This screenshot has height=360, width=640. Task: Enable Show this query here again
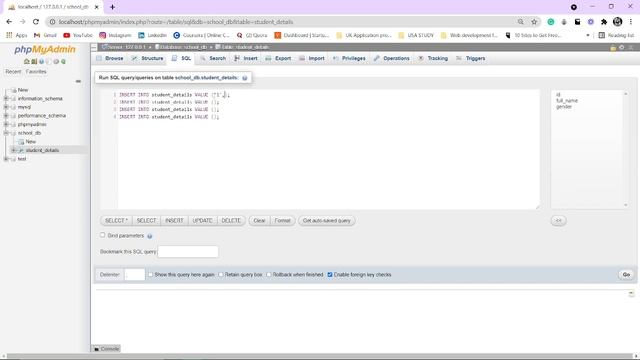(x=151, y=275)
